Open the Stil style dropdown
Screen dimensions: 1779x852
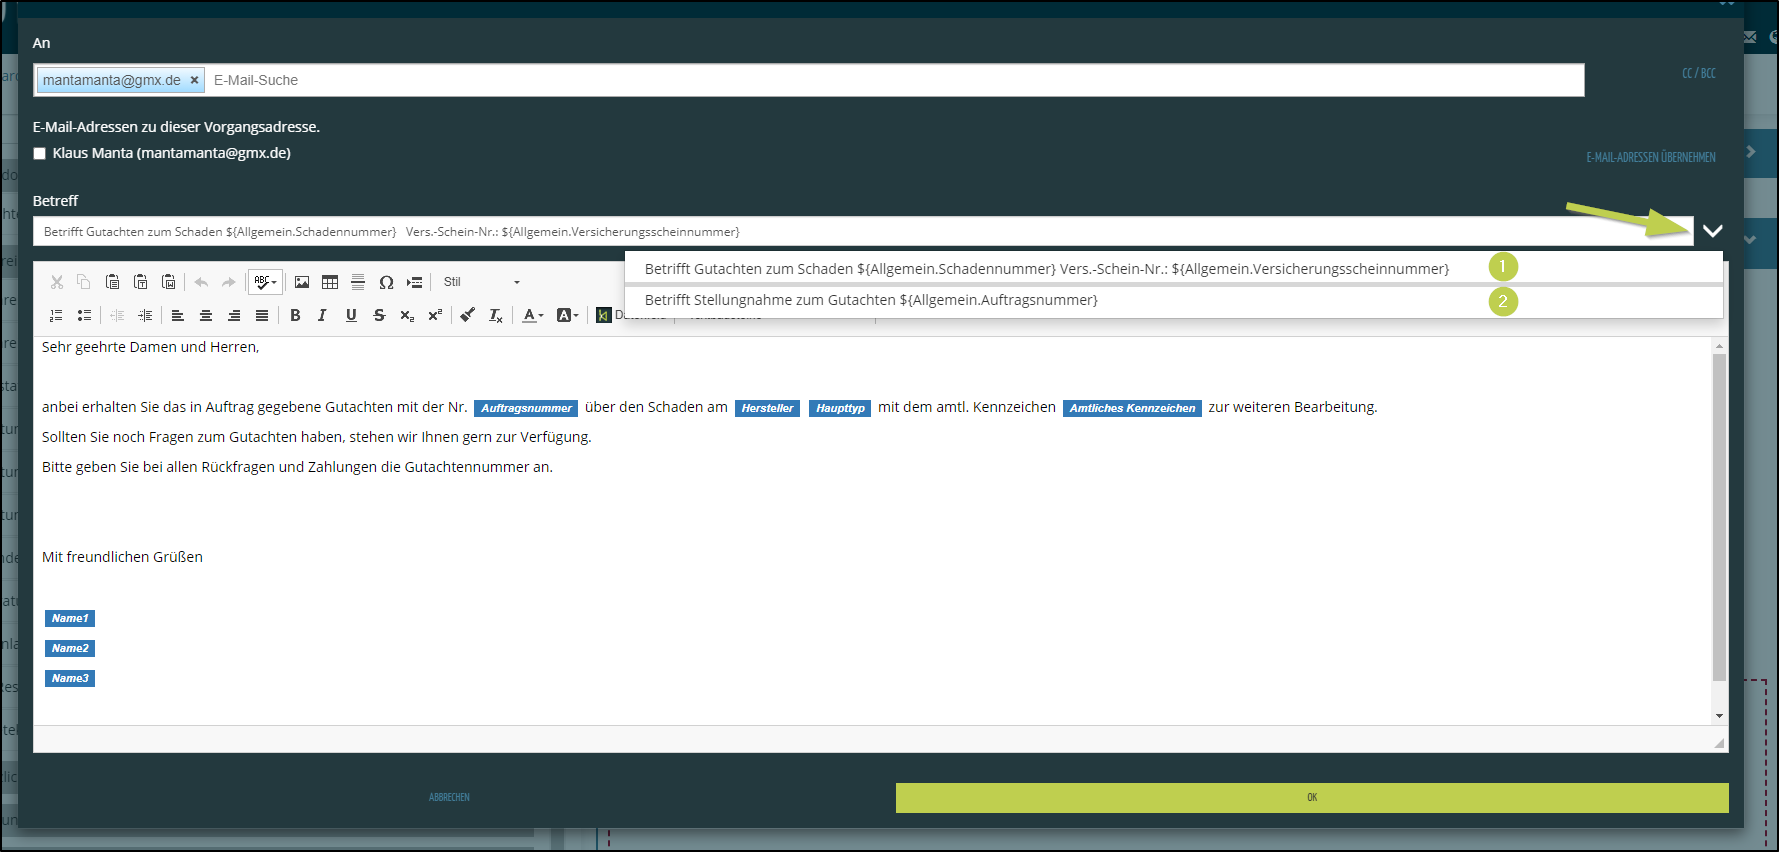[481, 282]
